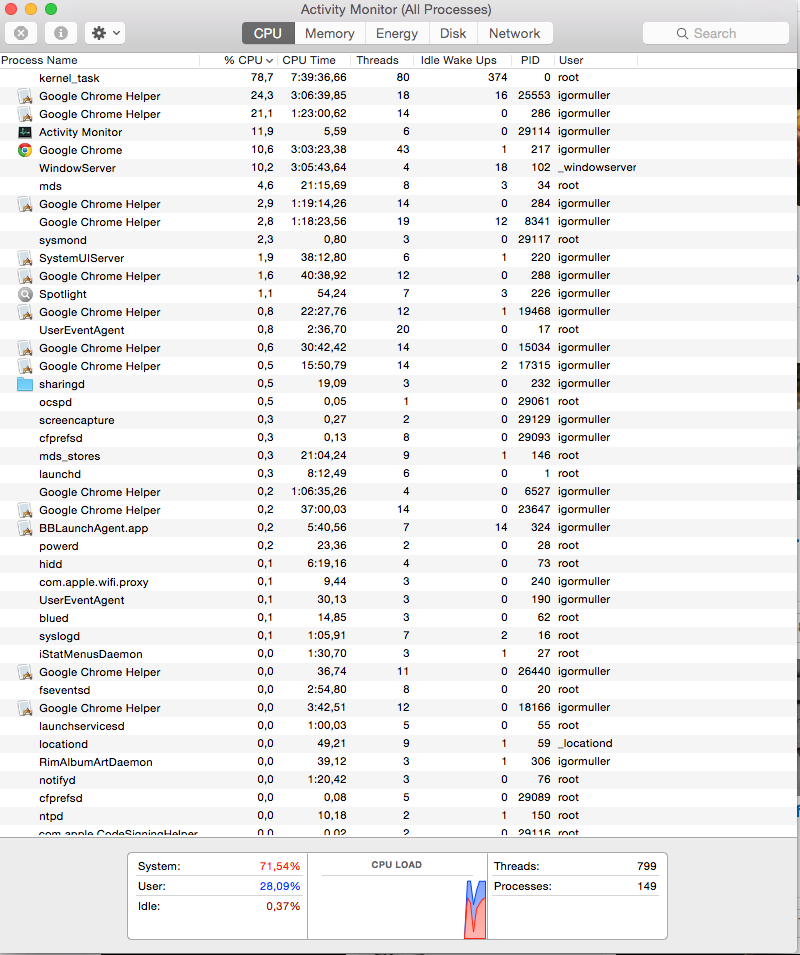Viewport: 800px width, 955px height.
Task: Open the gear action menu
Action: pyautogui.click(x=105, y=33)
